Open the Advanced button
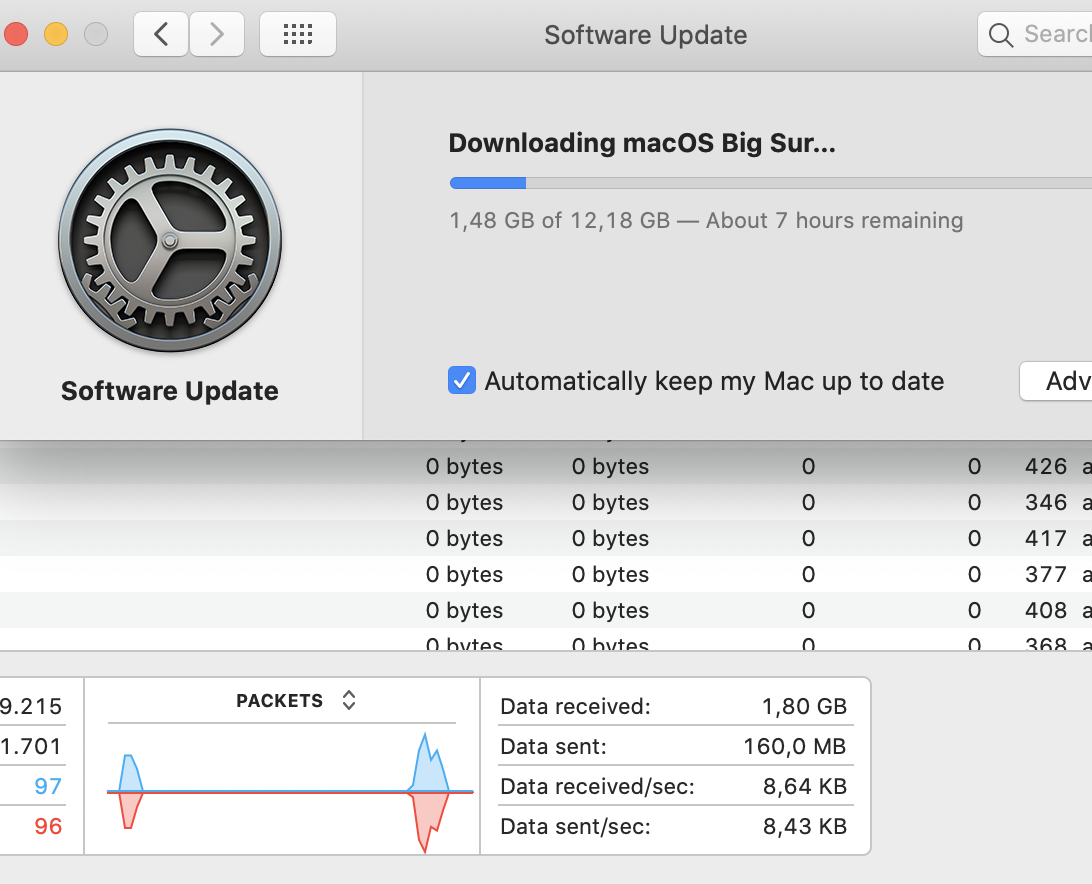 click(1056, 381)
